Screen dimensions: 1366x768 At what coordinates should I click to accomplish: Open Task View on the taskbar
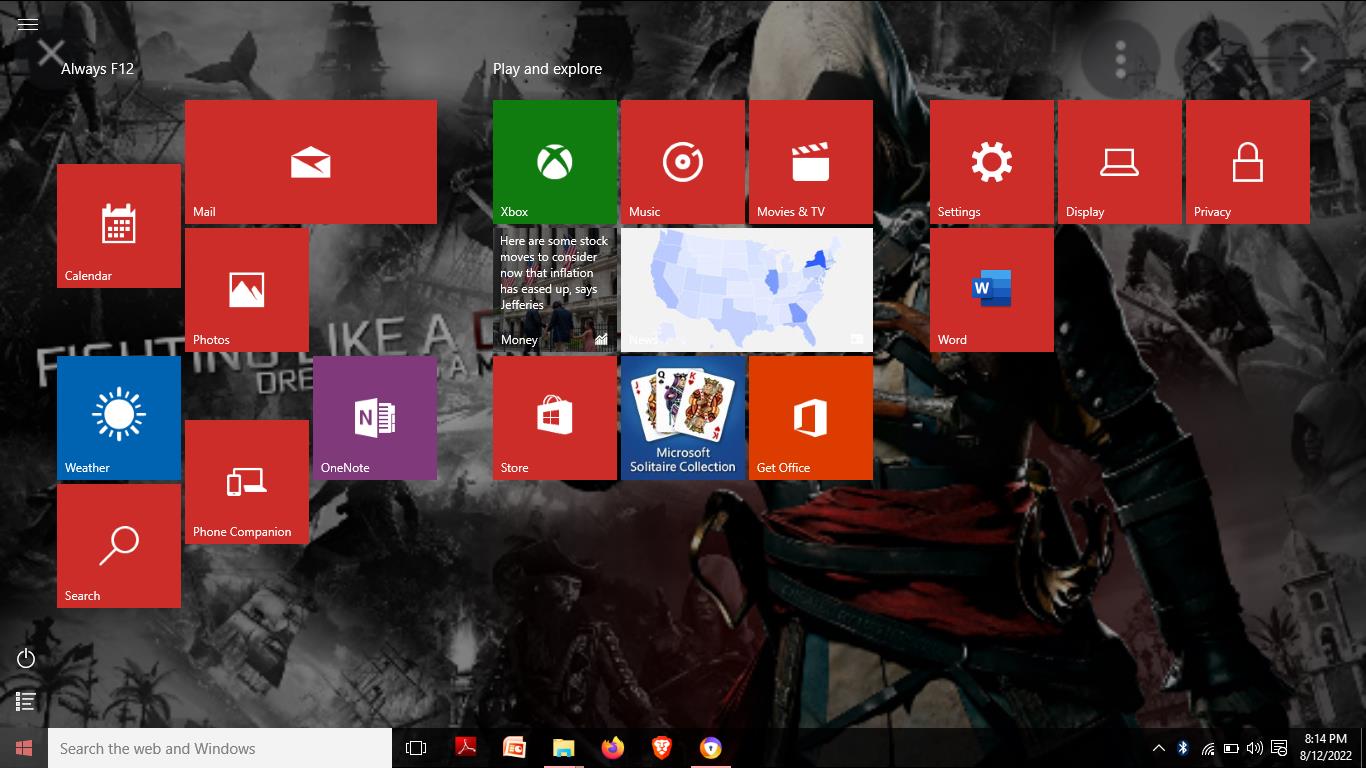pyautogui.click(x=416, y=748)
